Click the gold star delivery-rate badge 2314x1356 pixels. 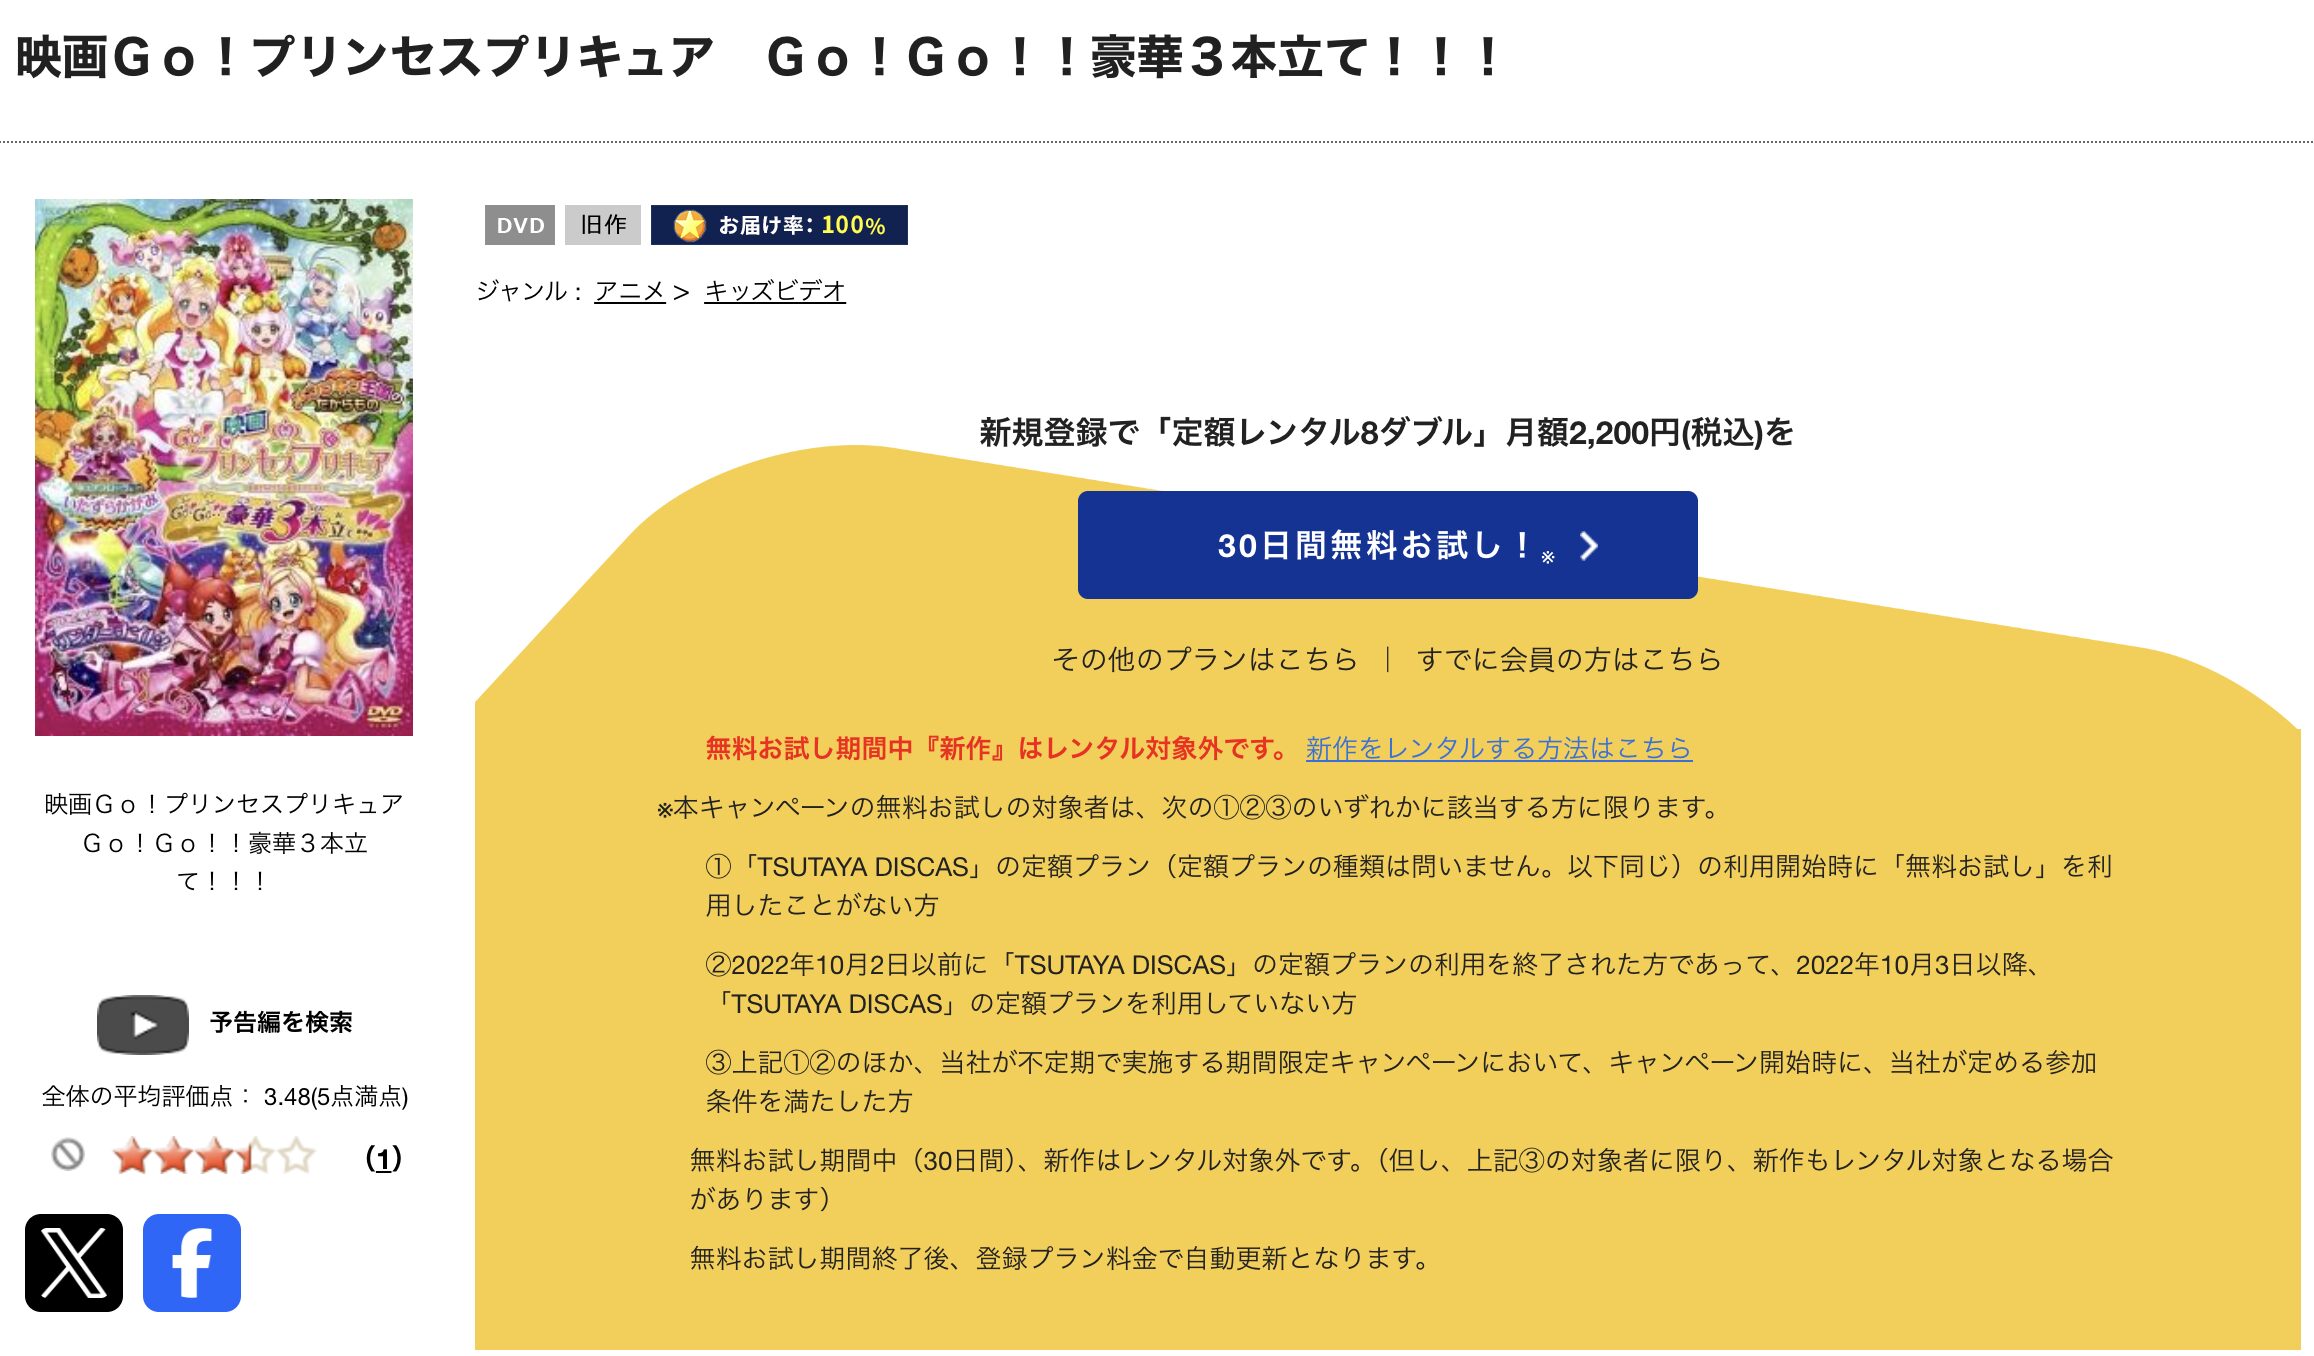tap(779, 225)
